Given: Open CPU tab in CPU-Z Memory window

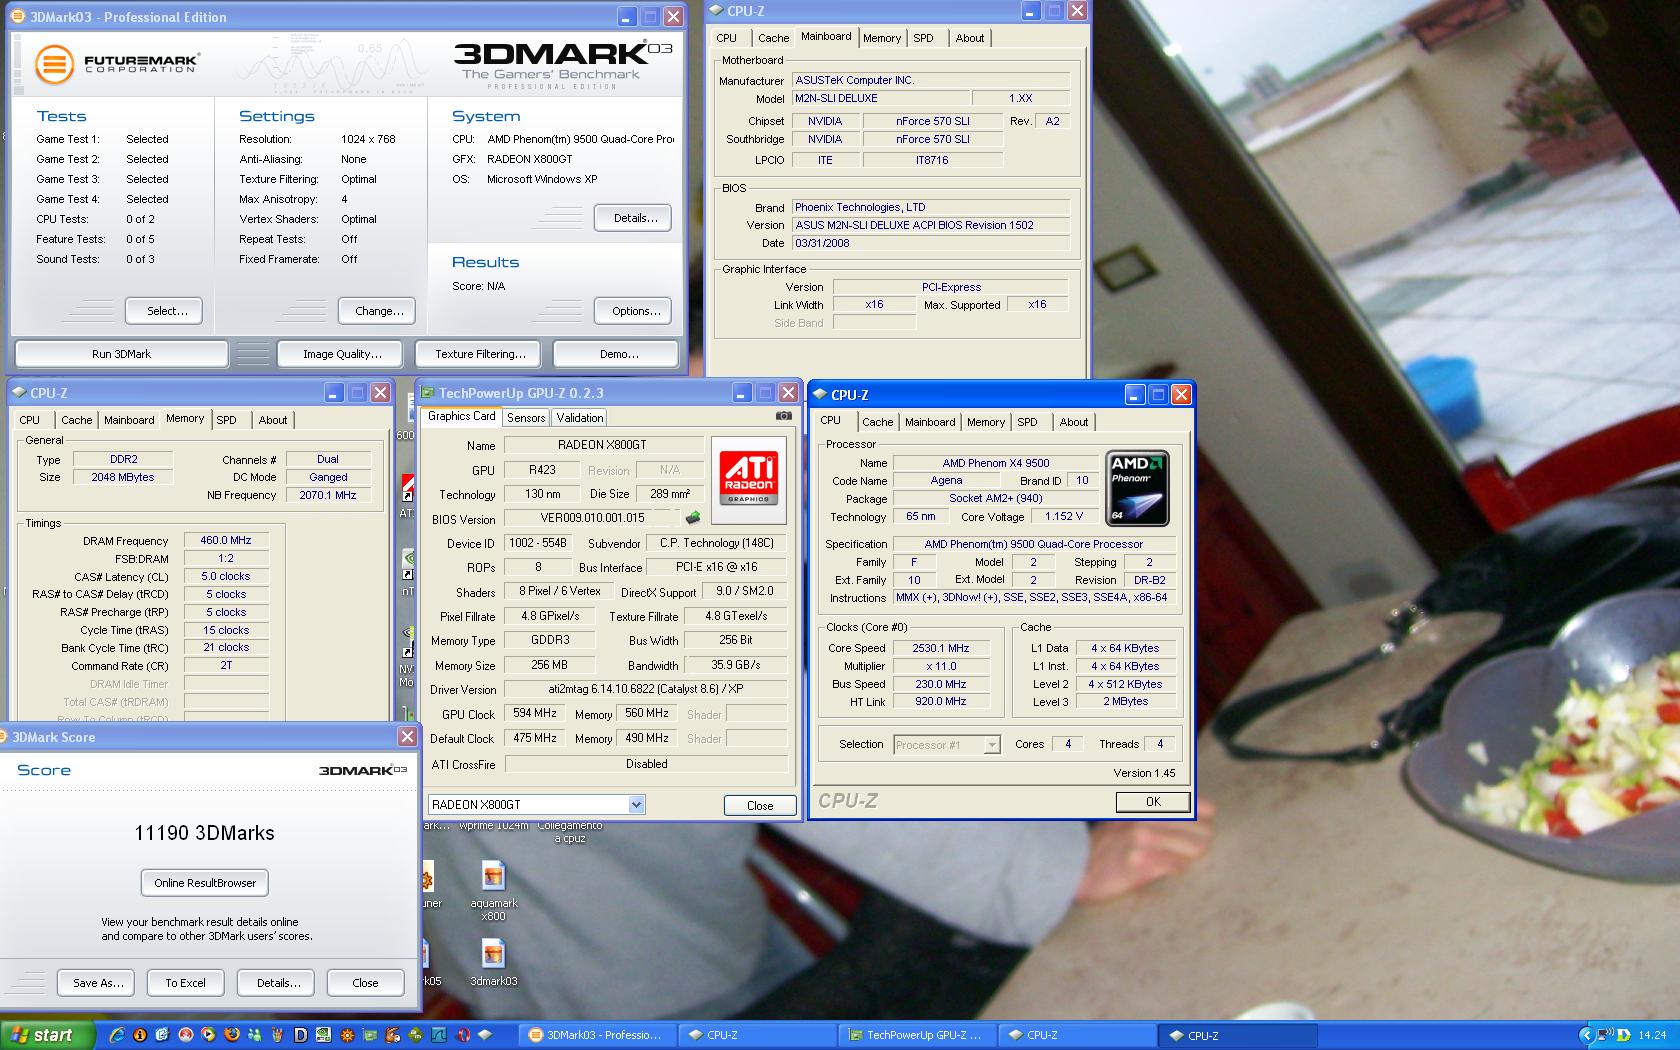Looking at the screenshot, I should [30, 420].
